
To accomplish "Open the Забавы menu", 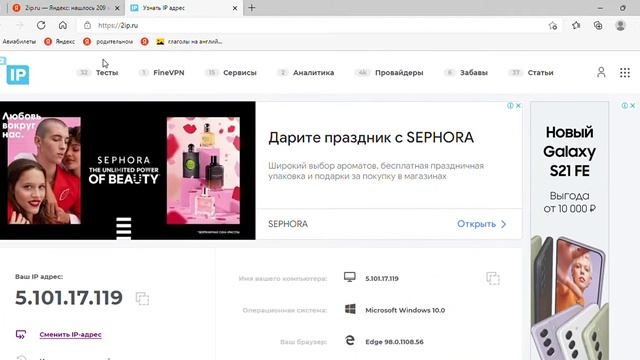I will (473, 73).
